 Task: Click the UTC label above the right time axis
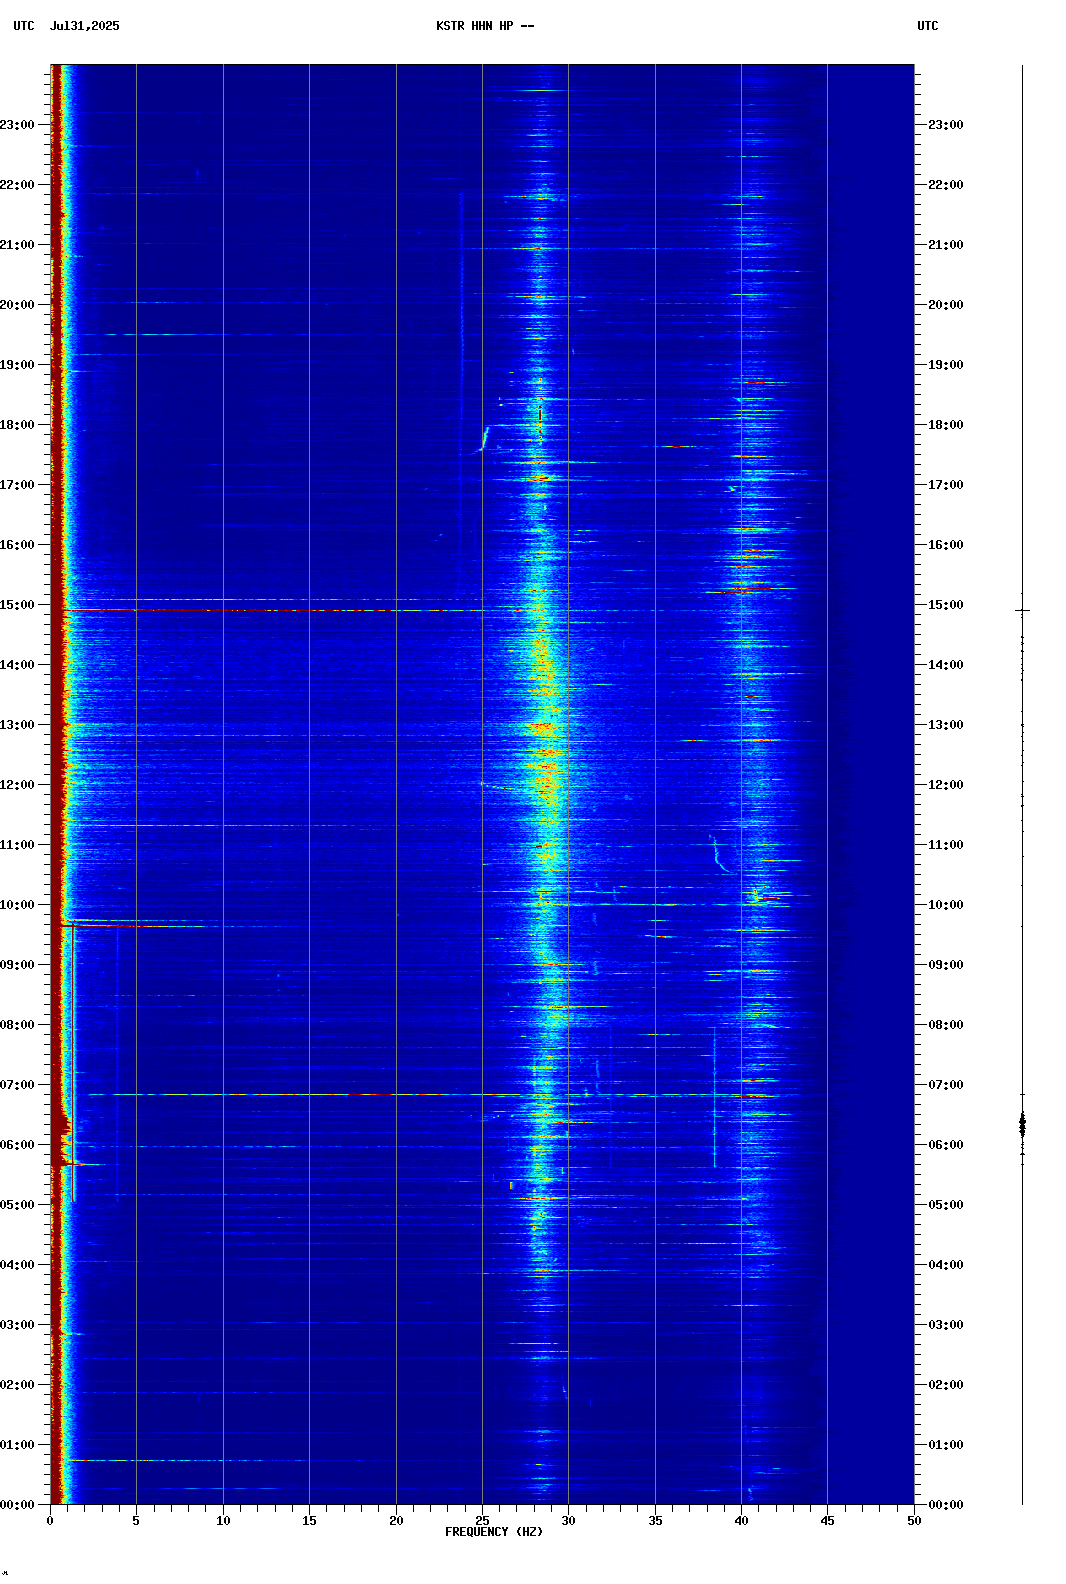(x=928, y=26)
